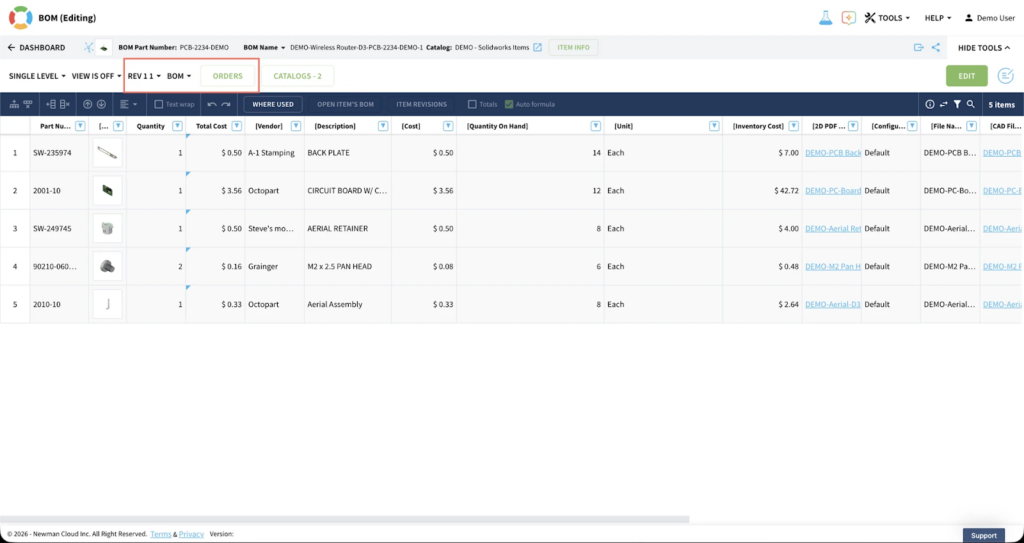The width and height of the screenshot is (1024, 543).
Task: Expand the SINGLE LEVEL dropdown
Action: pyautogui.click(x=37, y=76)
